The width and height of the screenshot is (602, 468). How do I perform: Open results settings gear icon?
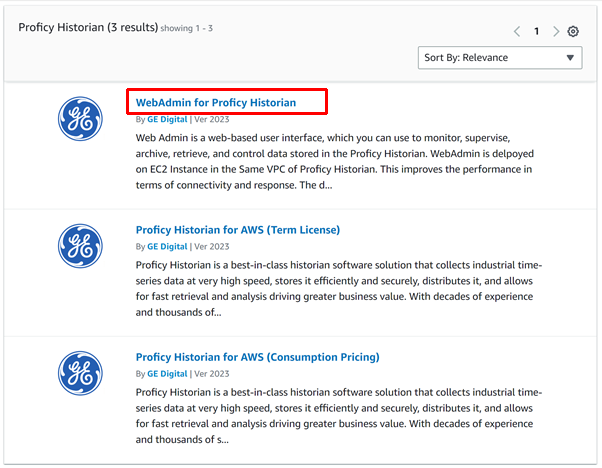click(x=573, y=31)
